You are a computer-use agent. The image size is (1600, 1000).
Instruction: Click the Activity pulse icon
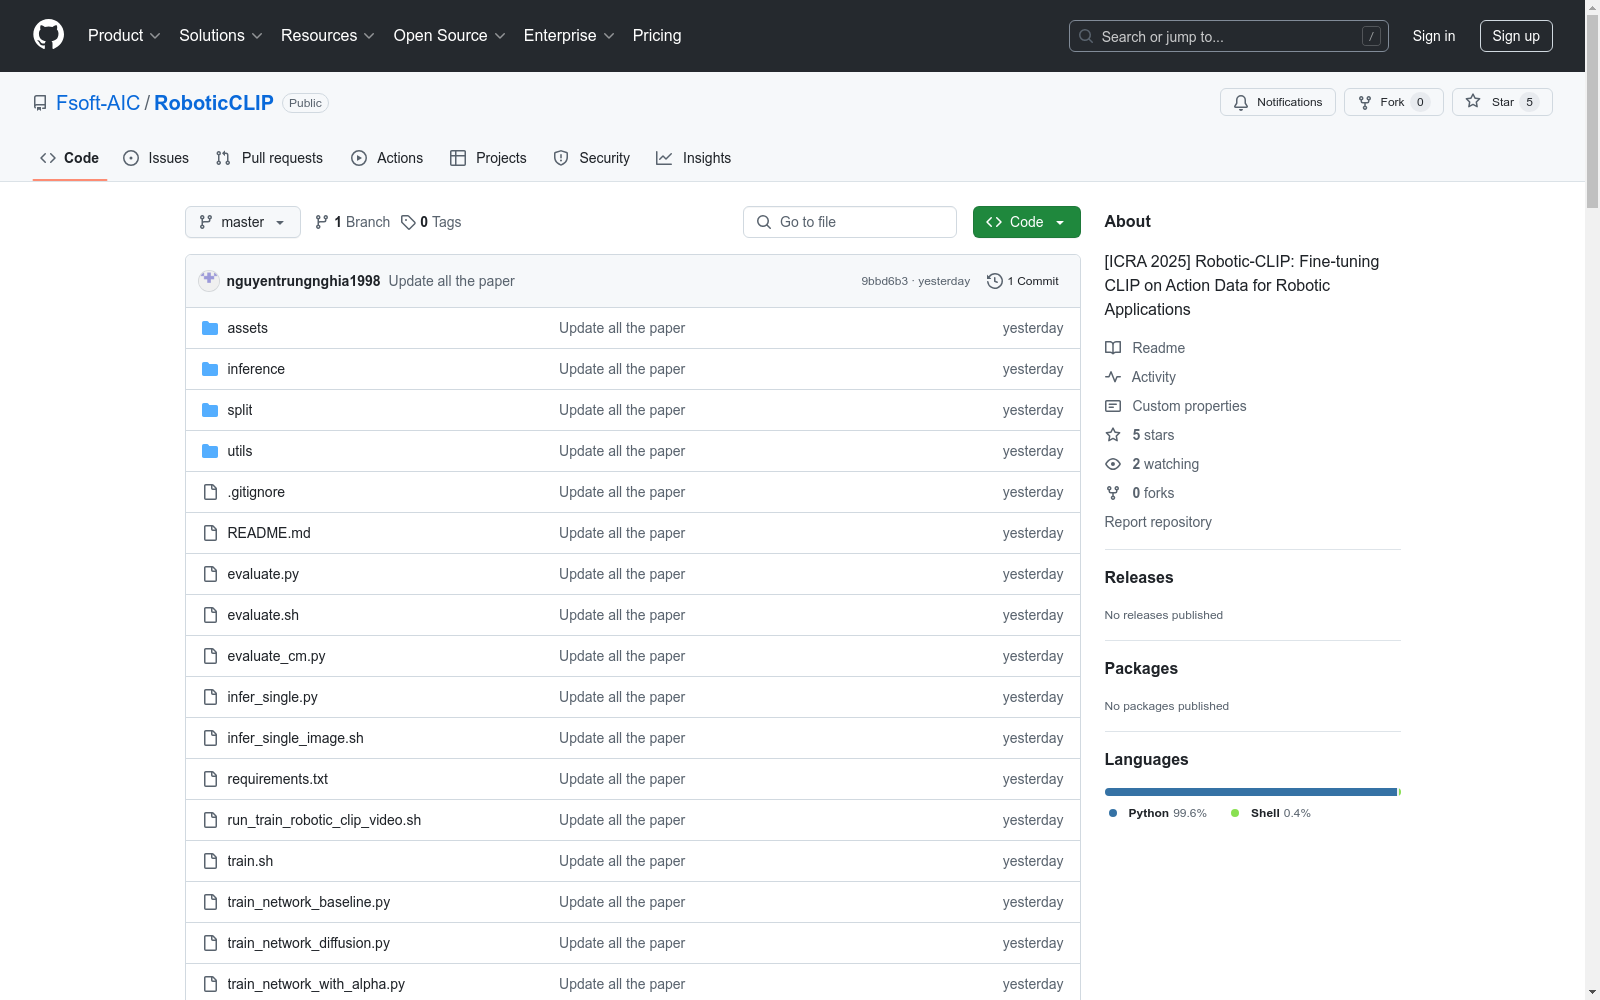click(x=1113, y=377)
